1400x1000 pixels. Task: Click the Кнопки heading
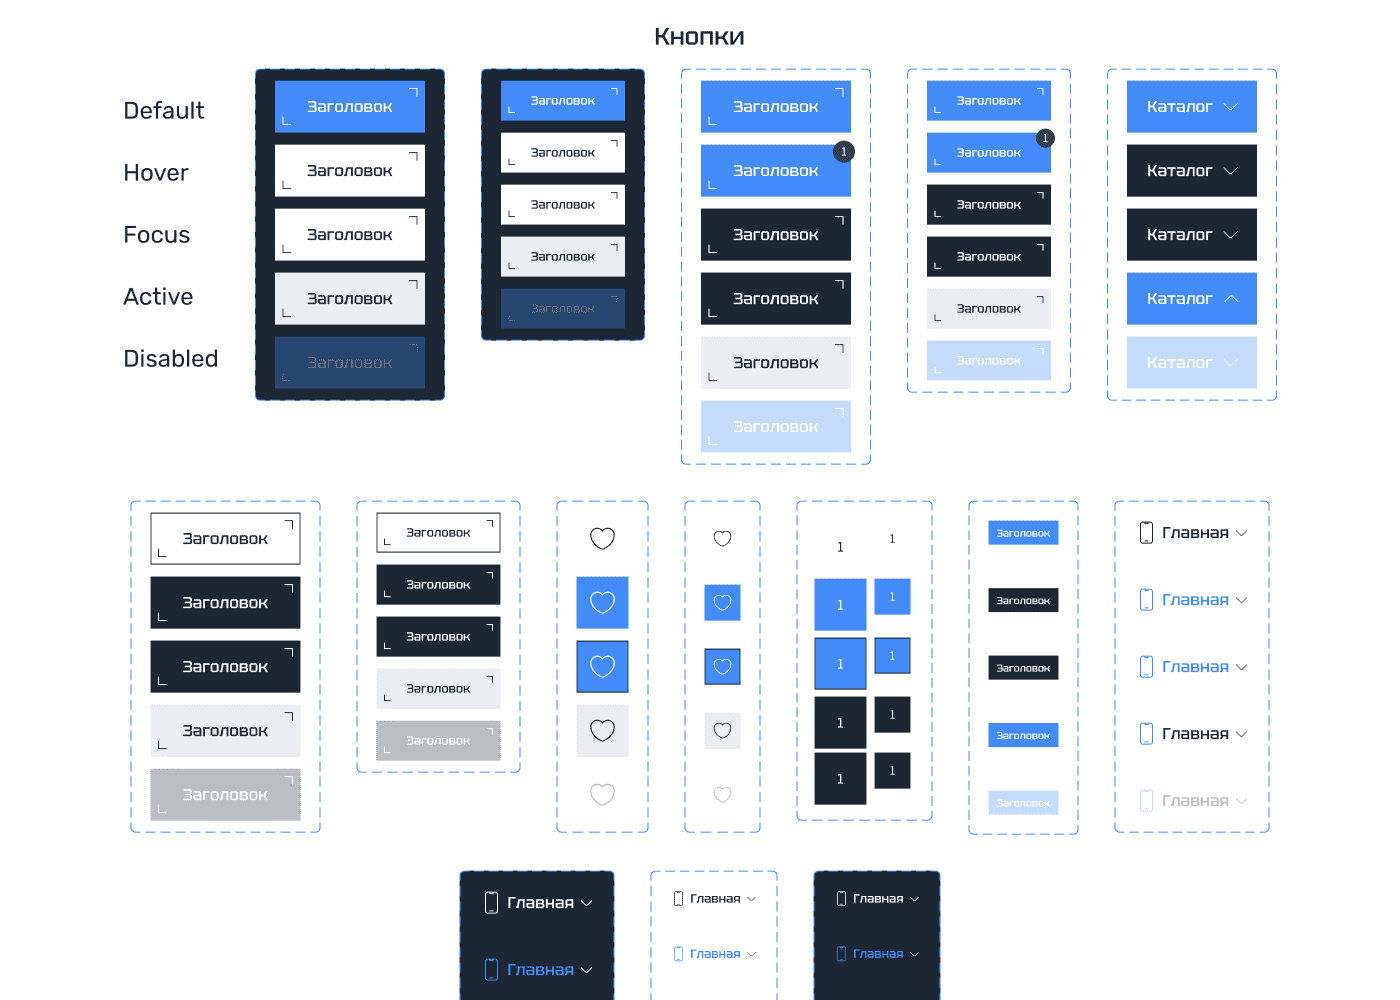pyautogui.click(x=699, y=37)
